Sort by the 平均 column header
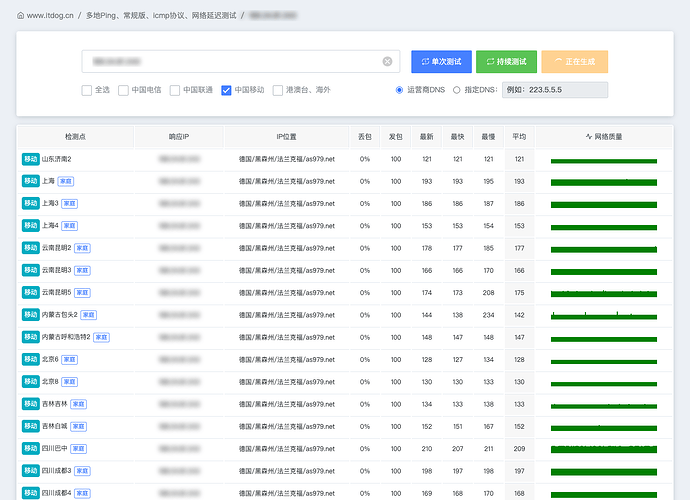This screenshot has height=500, width=690. pyautogui.click(x=519, y=137)
